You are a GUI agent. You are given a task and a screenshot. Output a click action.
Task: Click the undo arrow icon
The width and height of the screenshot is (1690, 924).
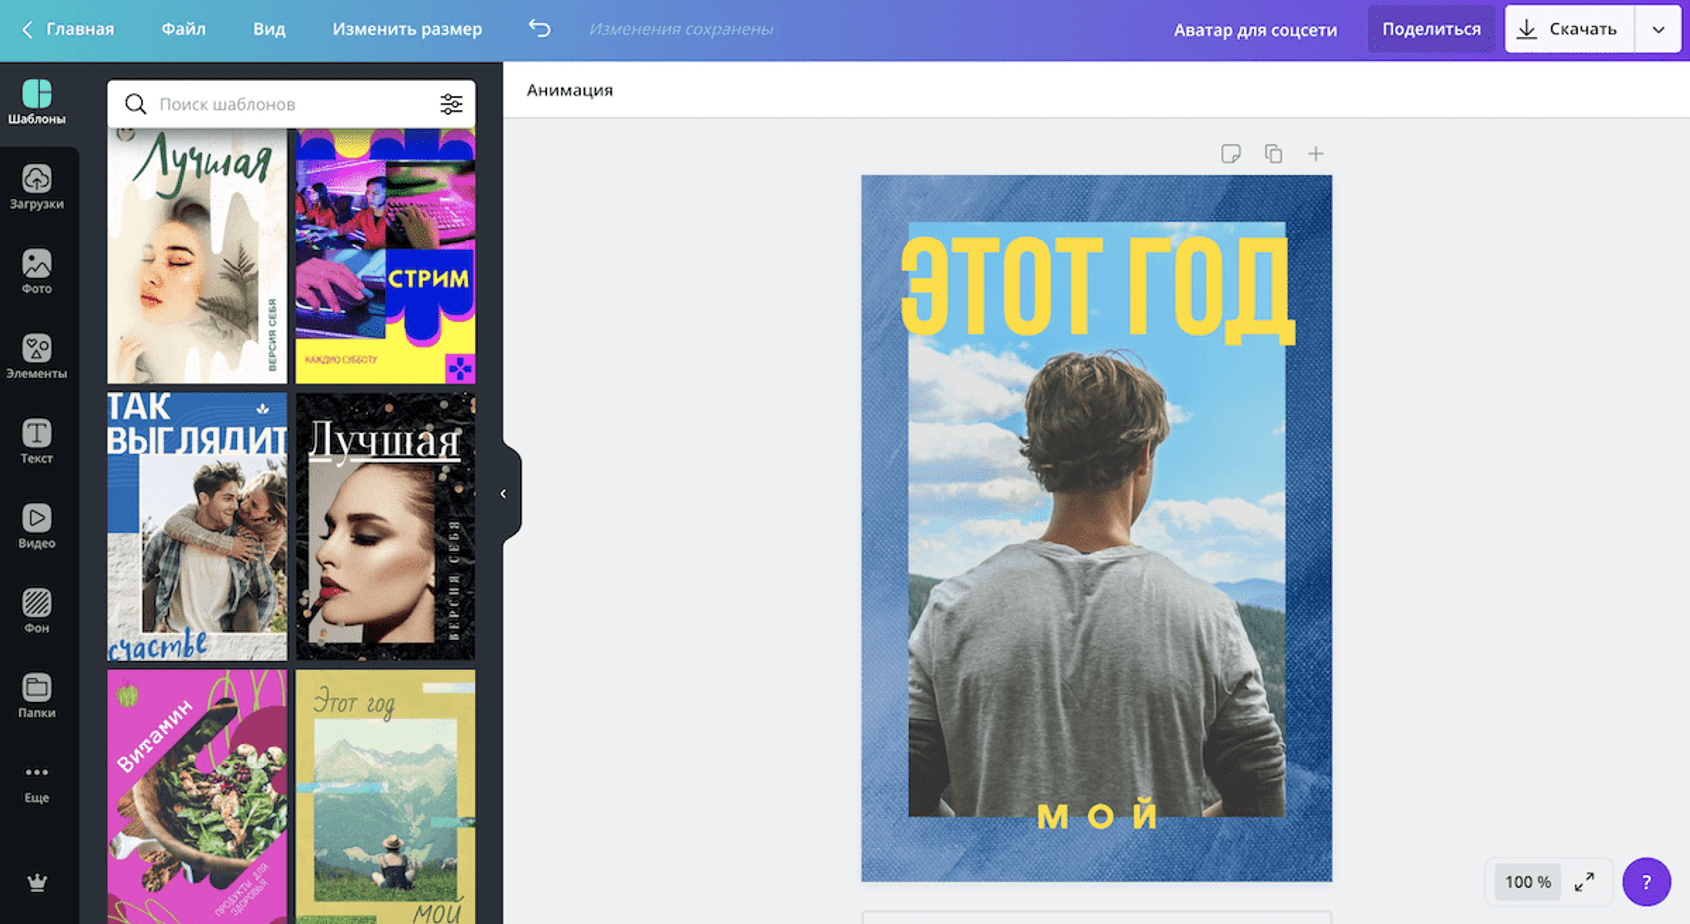coord(540,29)
